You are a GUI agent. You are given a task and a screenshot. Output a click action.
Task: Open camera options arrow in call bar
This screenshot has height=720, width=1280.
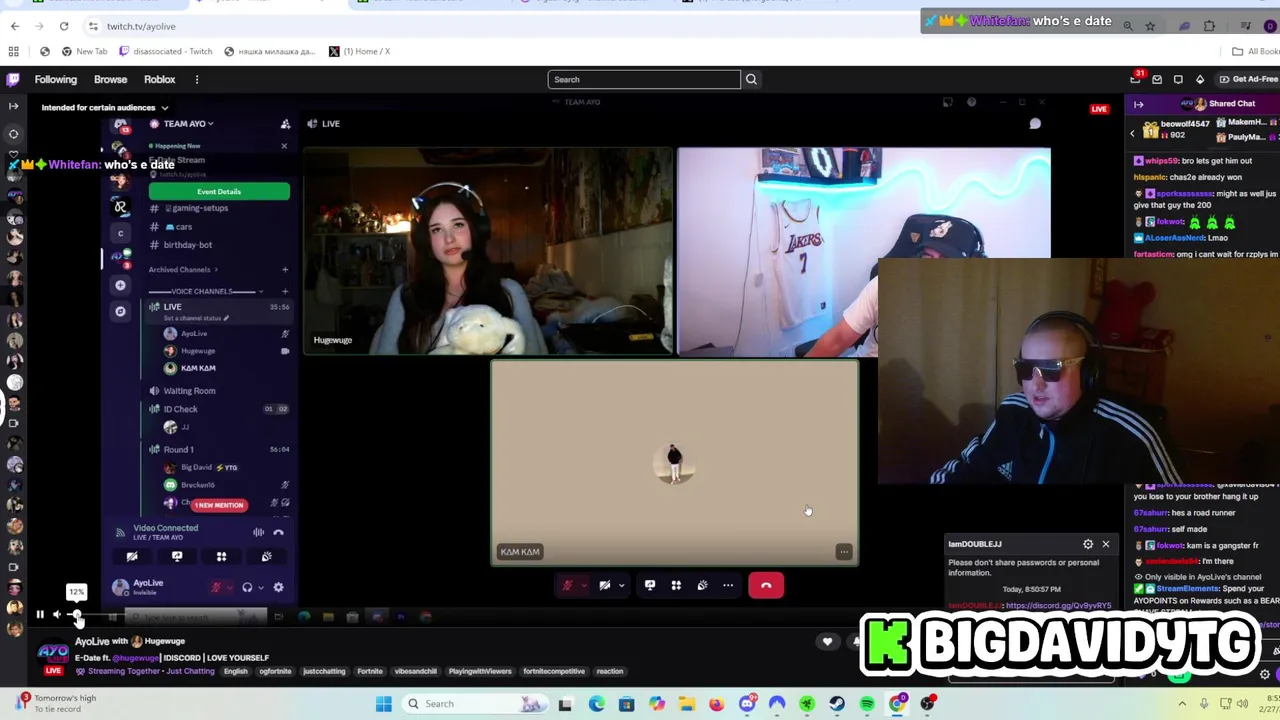pyautogui.click(x=621, y=586)
